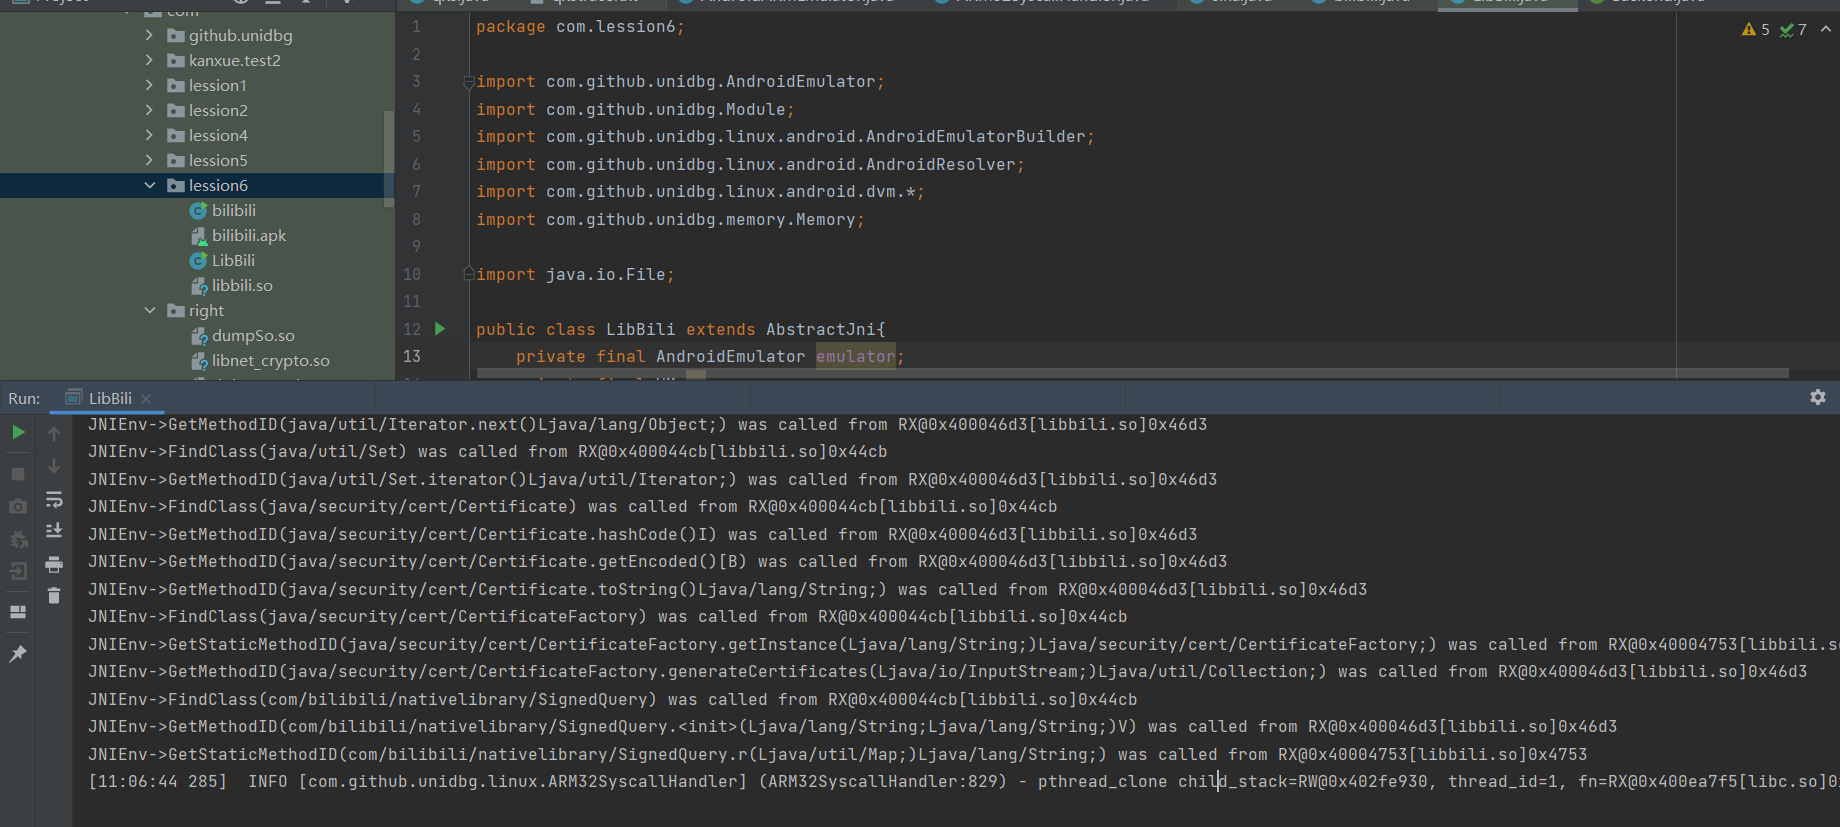Click the Attach Debugger bug icon

(x=18, y=539)
